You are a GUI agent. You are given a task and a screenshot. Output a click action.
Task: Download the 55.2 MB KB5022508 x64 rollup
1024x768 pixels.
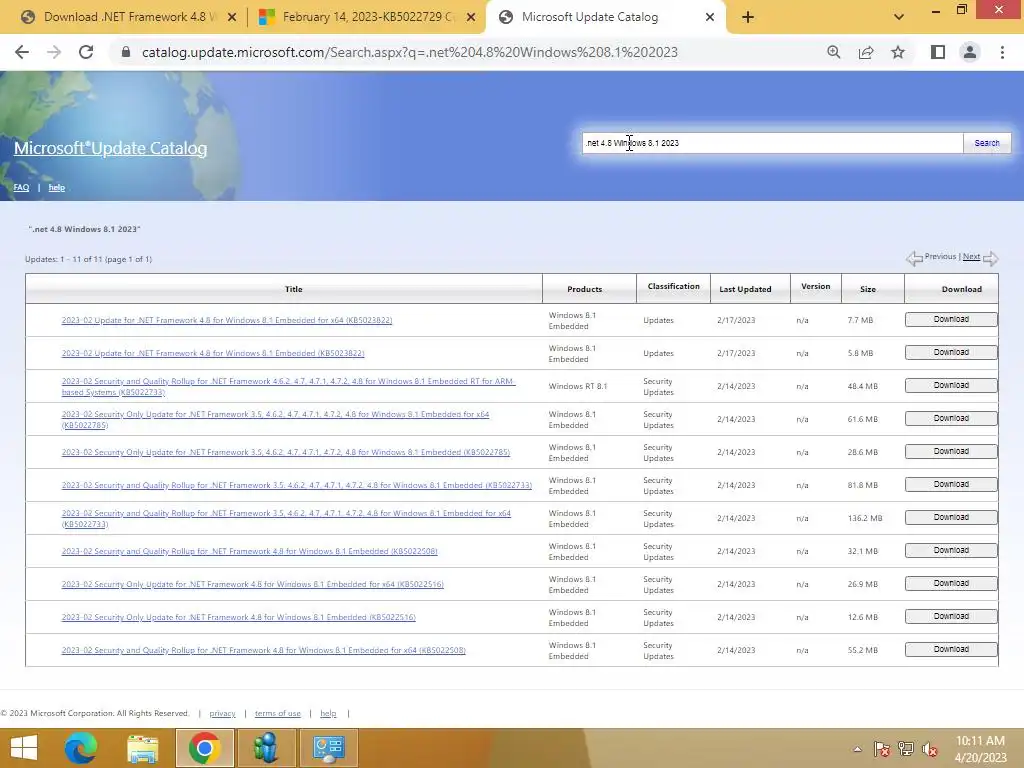tap(951, 649)
